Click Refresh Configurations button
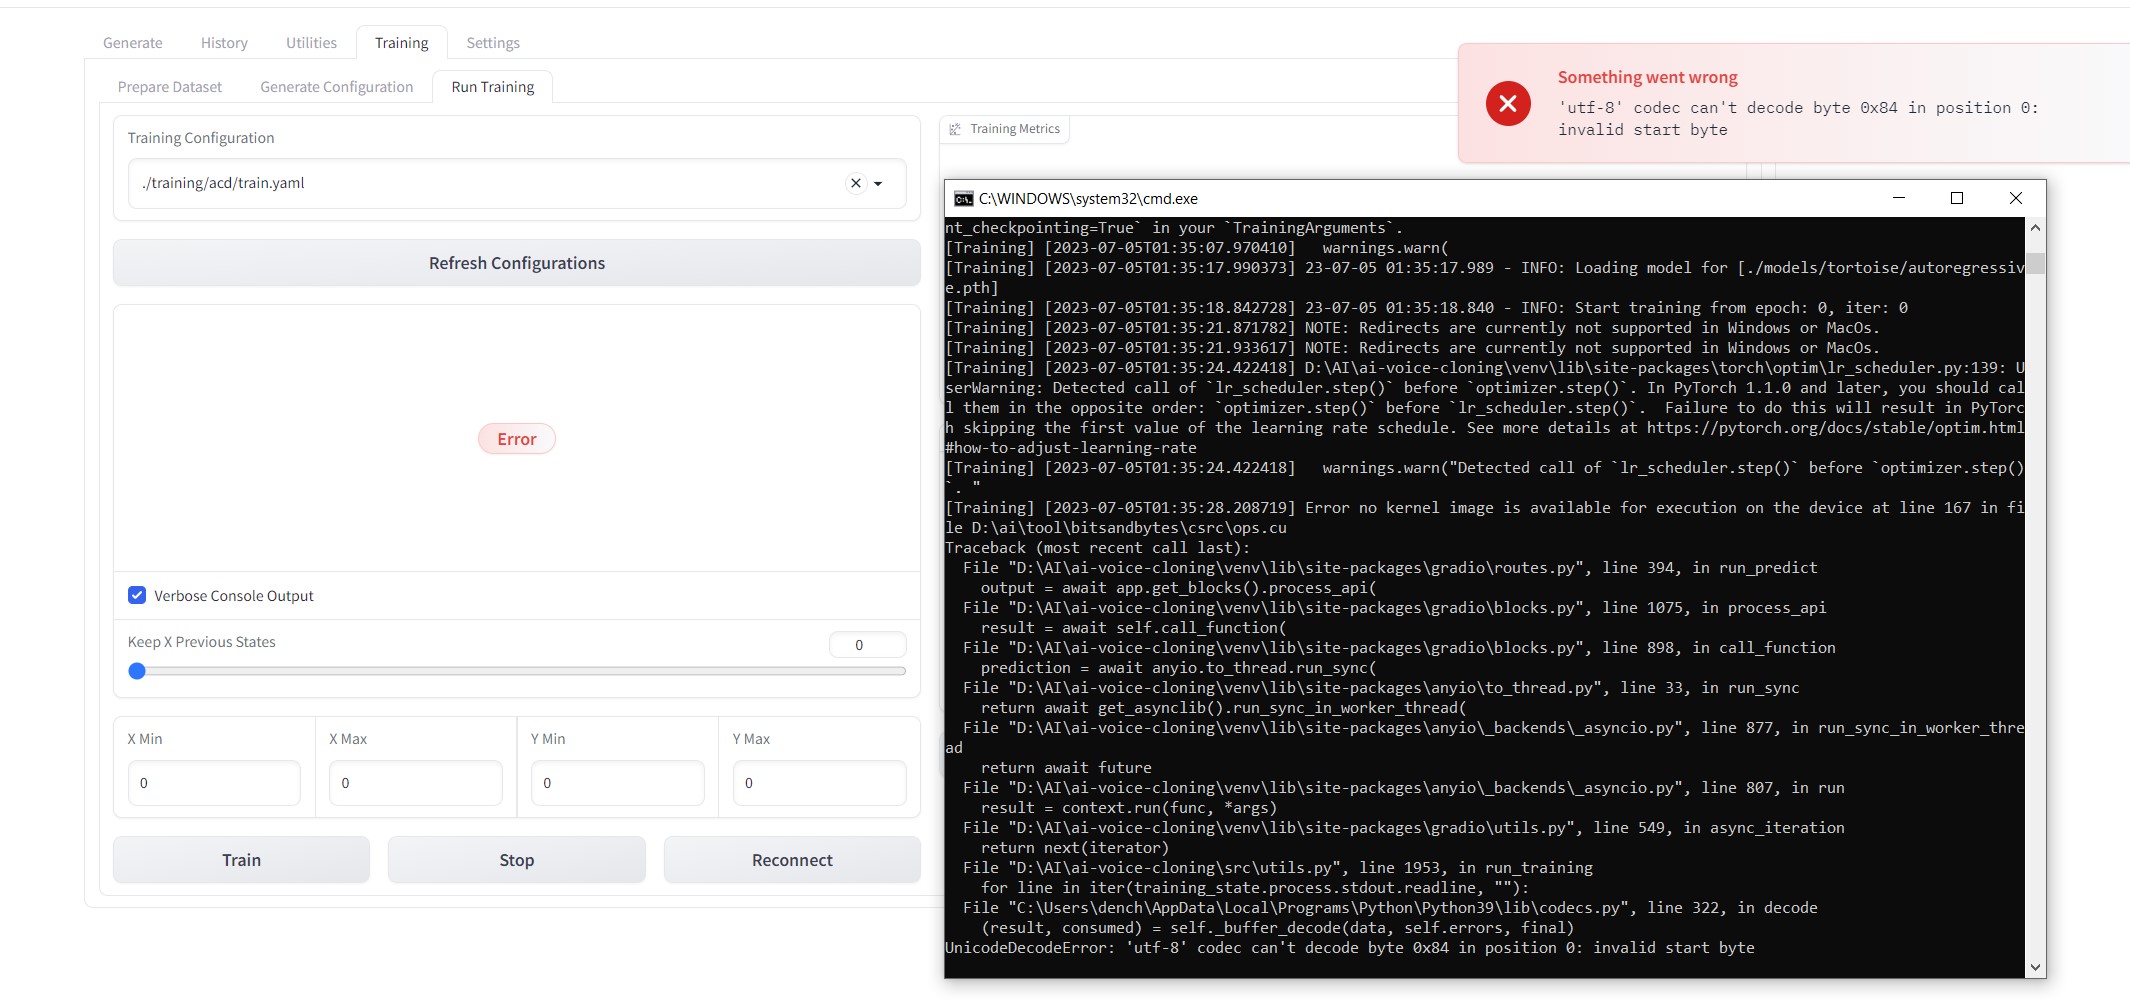The width and height of the screenshot is (2130, 1006). (x=517, y=263)
